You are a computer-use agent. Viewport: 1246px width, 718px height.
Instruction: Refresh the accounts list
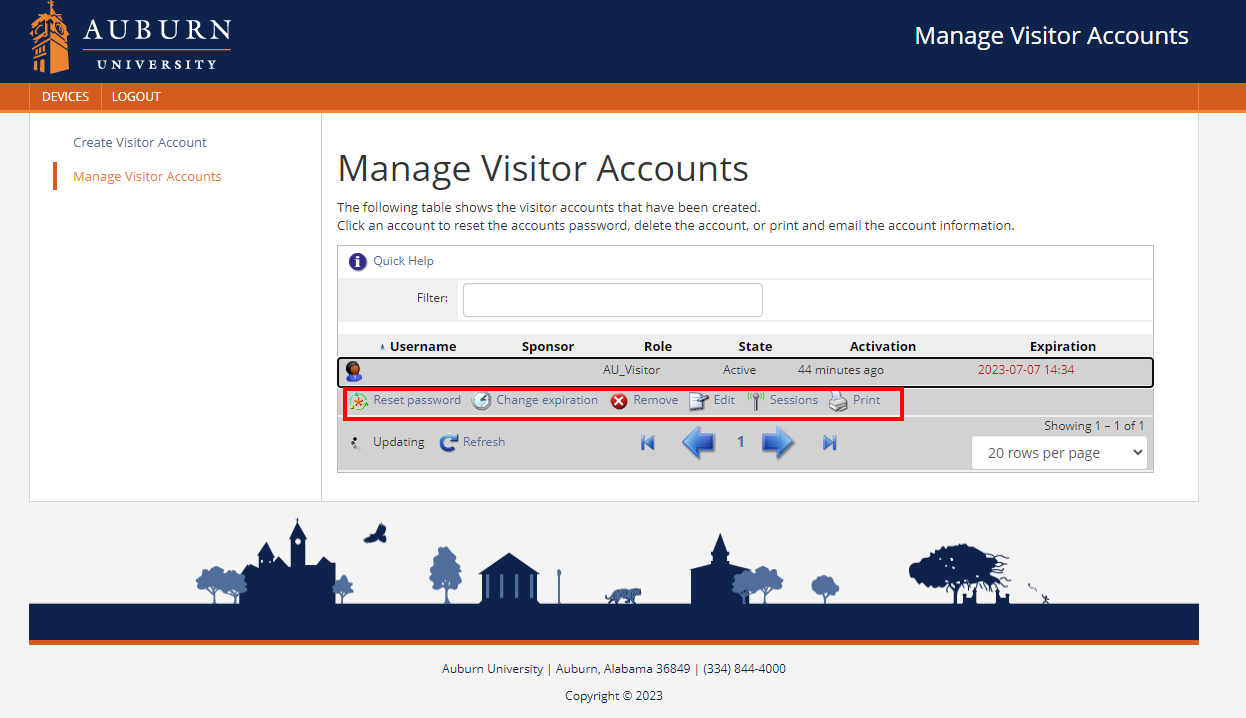pos(484,442)
